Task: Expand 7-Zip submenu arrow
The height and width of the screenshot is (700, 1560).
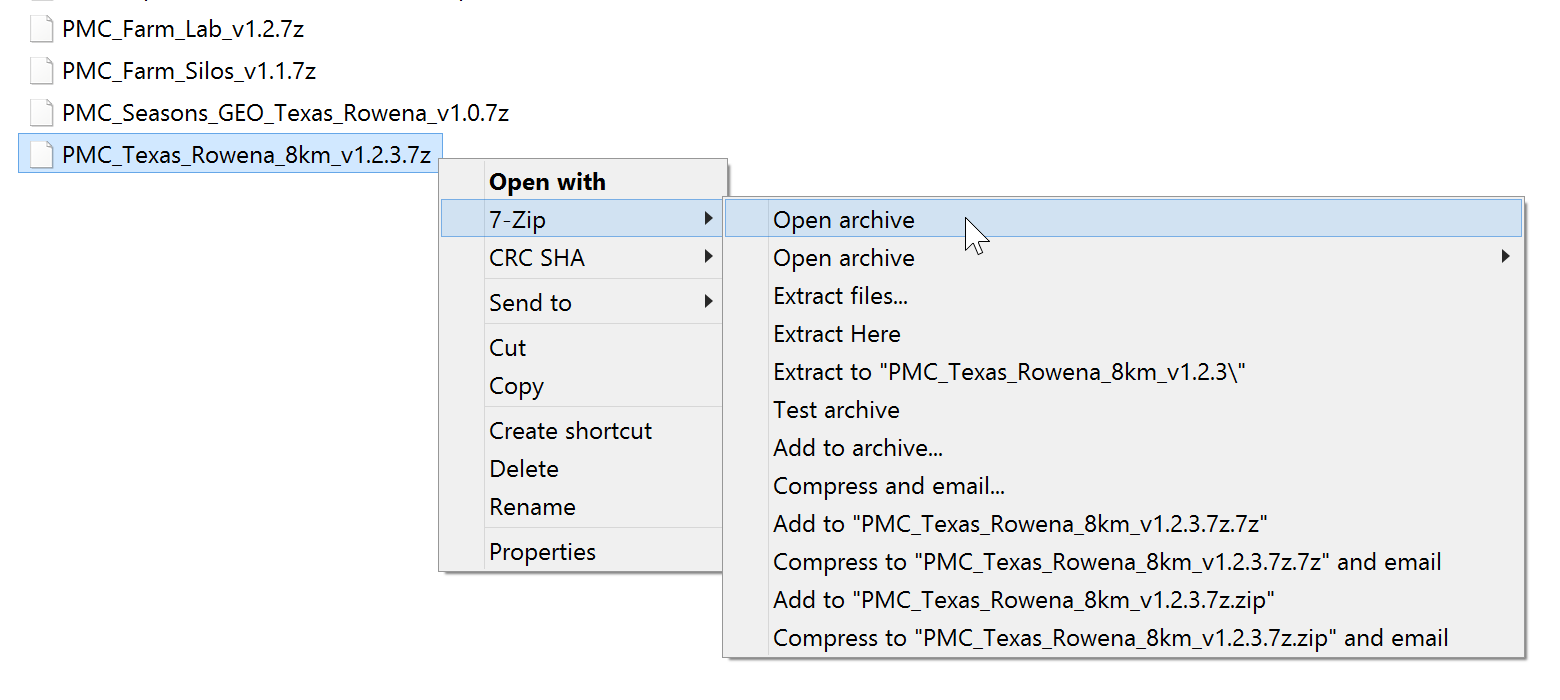Action: (708, 219)
